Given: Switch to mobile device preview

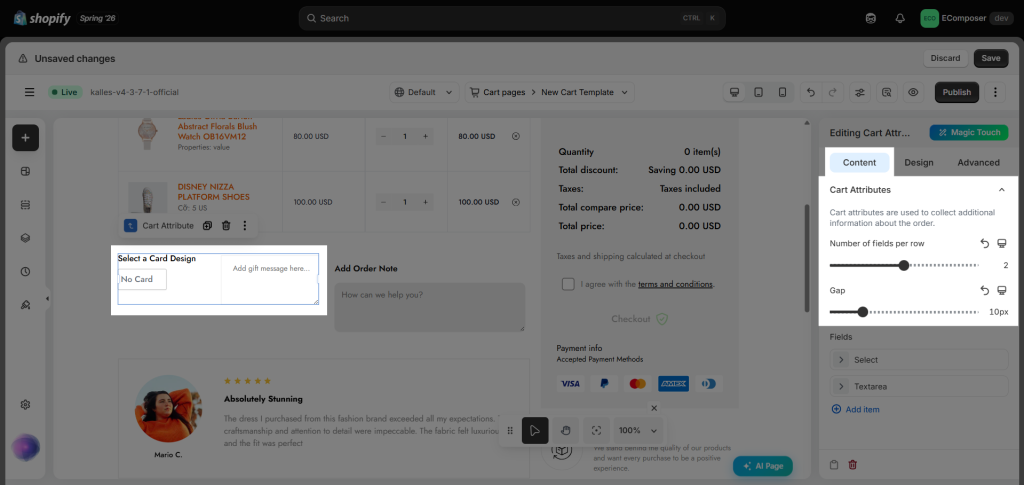Looking at the screenshot, I should [782, 92].
